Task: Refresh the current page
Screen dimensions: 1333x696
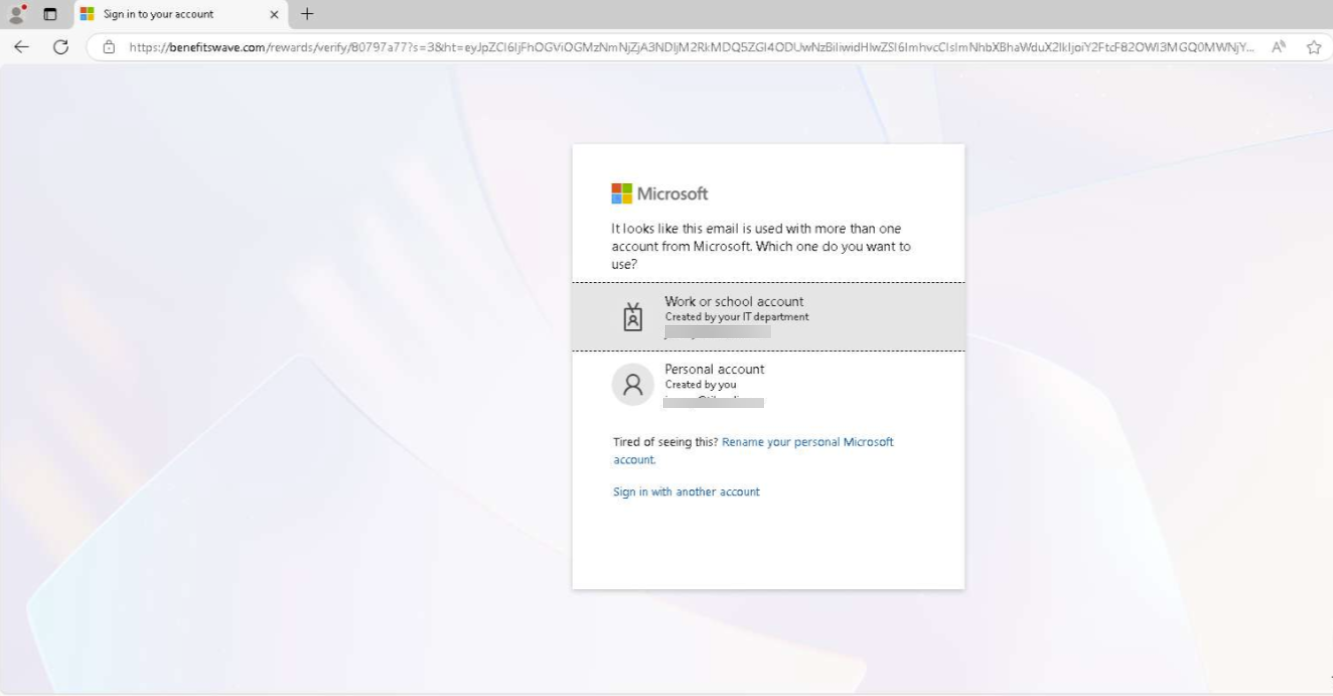Action: 61,47
